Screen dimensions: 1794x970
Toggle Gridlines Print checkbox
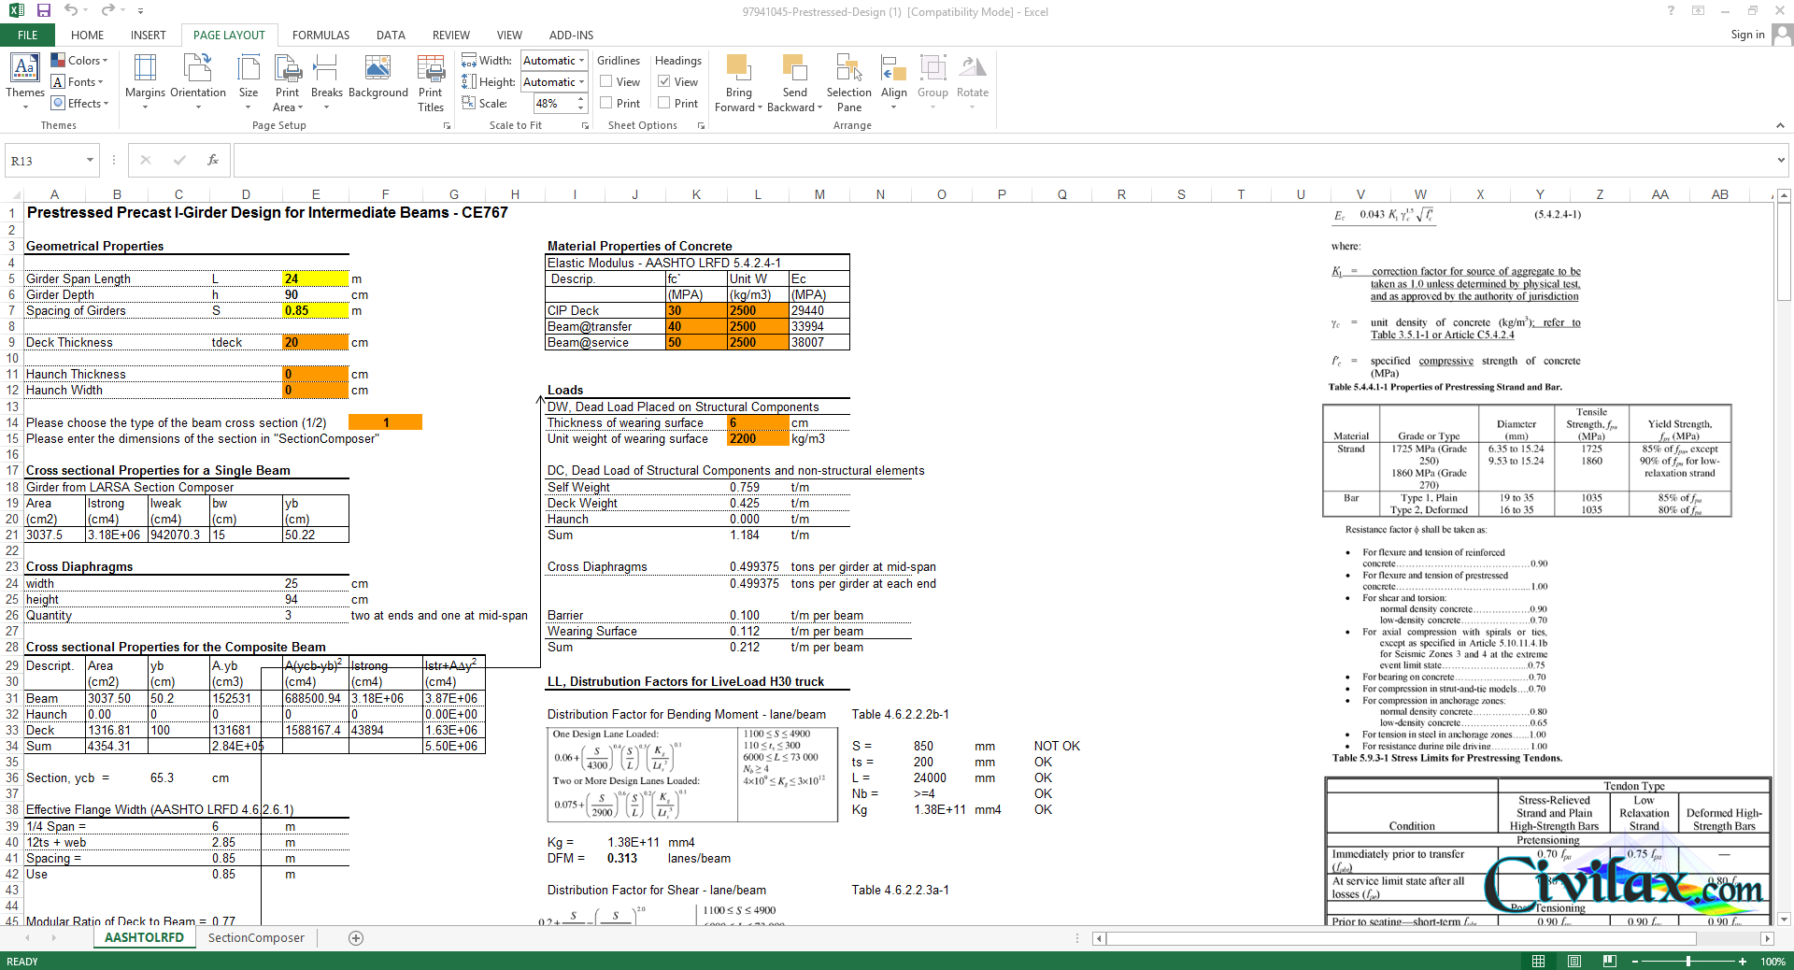pos(606,103)
